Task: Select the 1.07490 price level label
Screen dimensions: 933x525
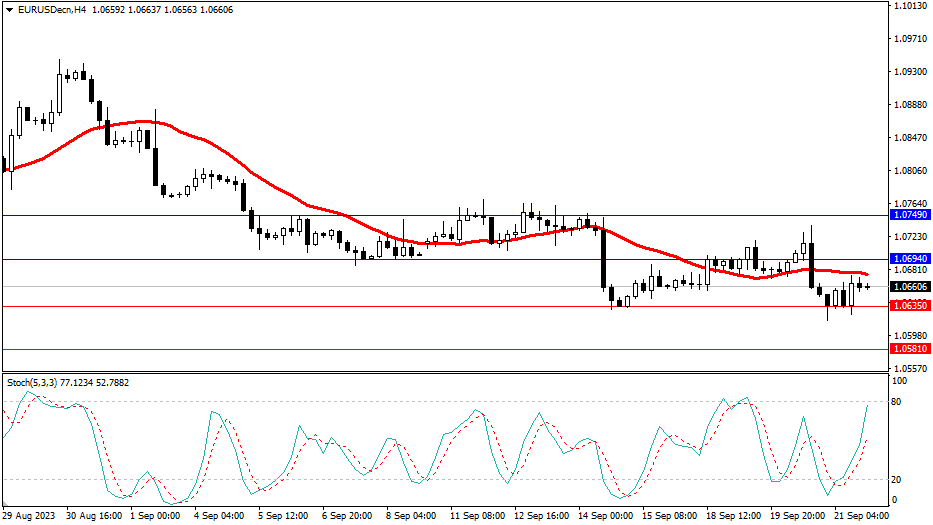Action: click(x=910, y=215)
